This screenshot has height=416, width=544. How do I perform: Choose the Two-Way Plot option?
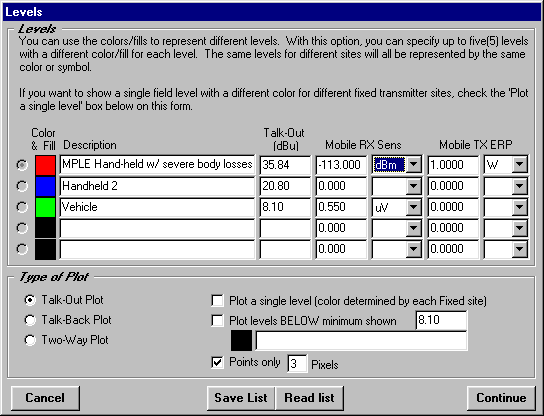click(x=30, y=340)
